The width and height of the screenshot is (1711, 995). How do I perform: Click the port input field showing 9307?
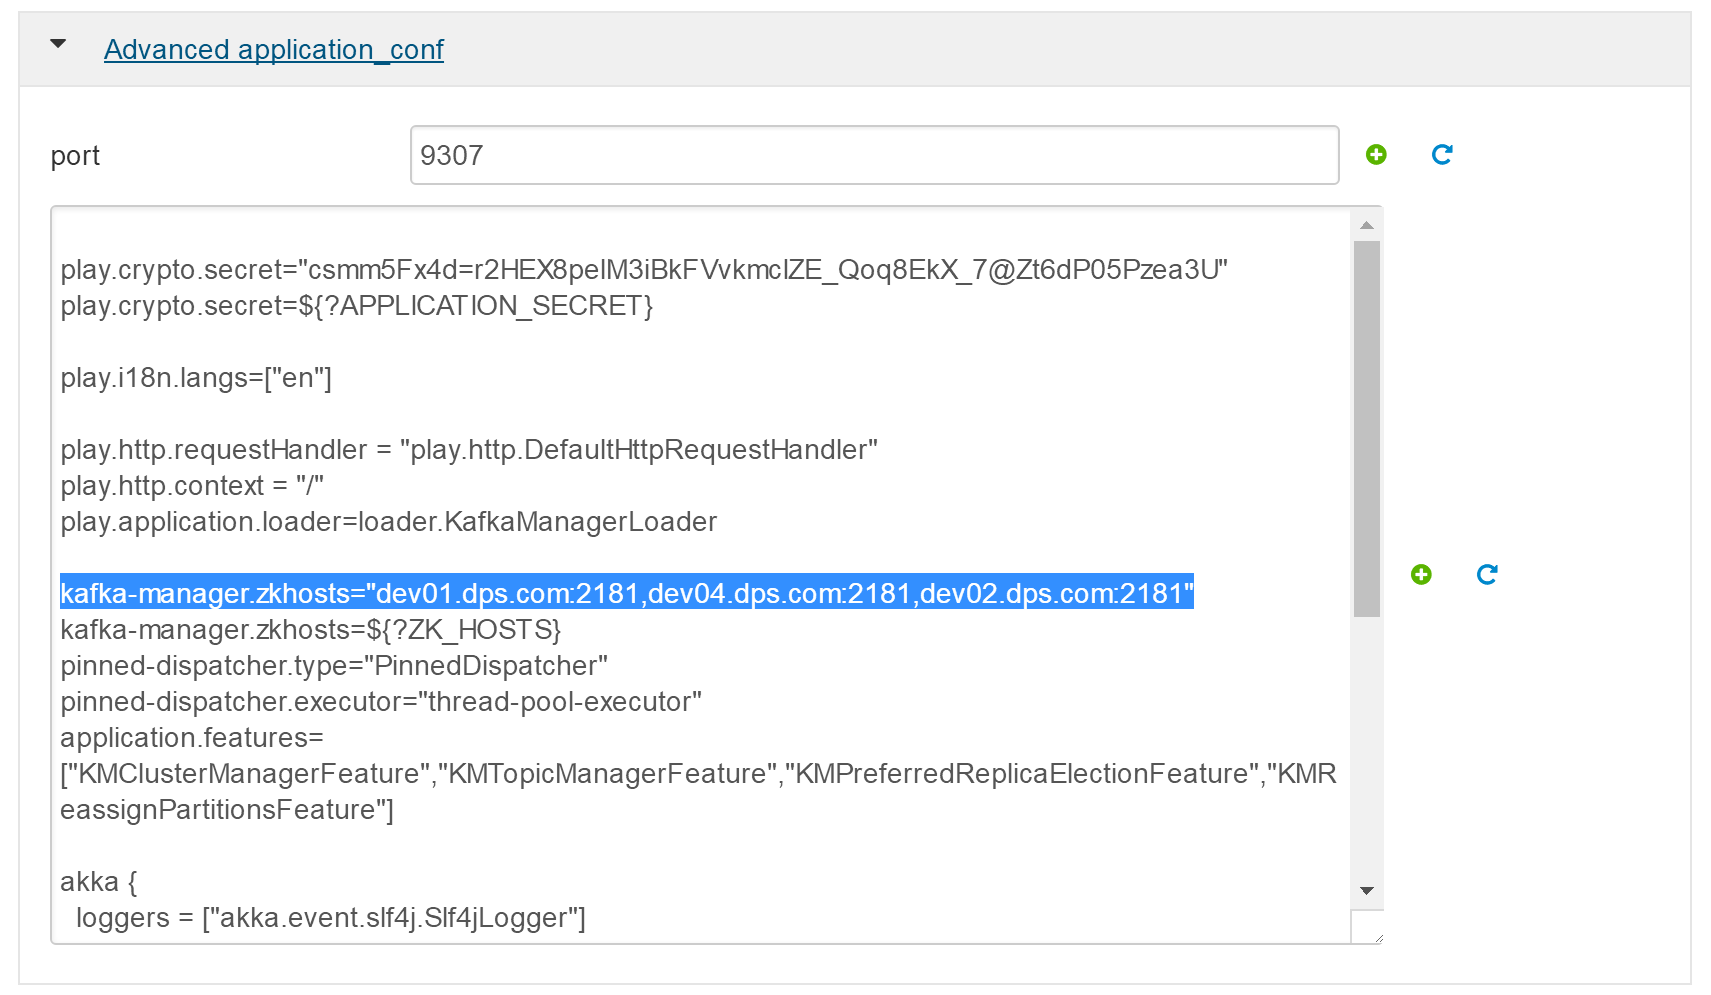pyautogui.click(x=874, y=155)
